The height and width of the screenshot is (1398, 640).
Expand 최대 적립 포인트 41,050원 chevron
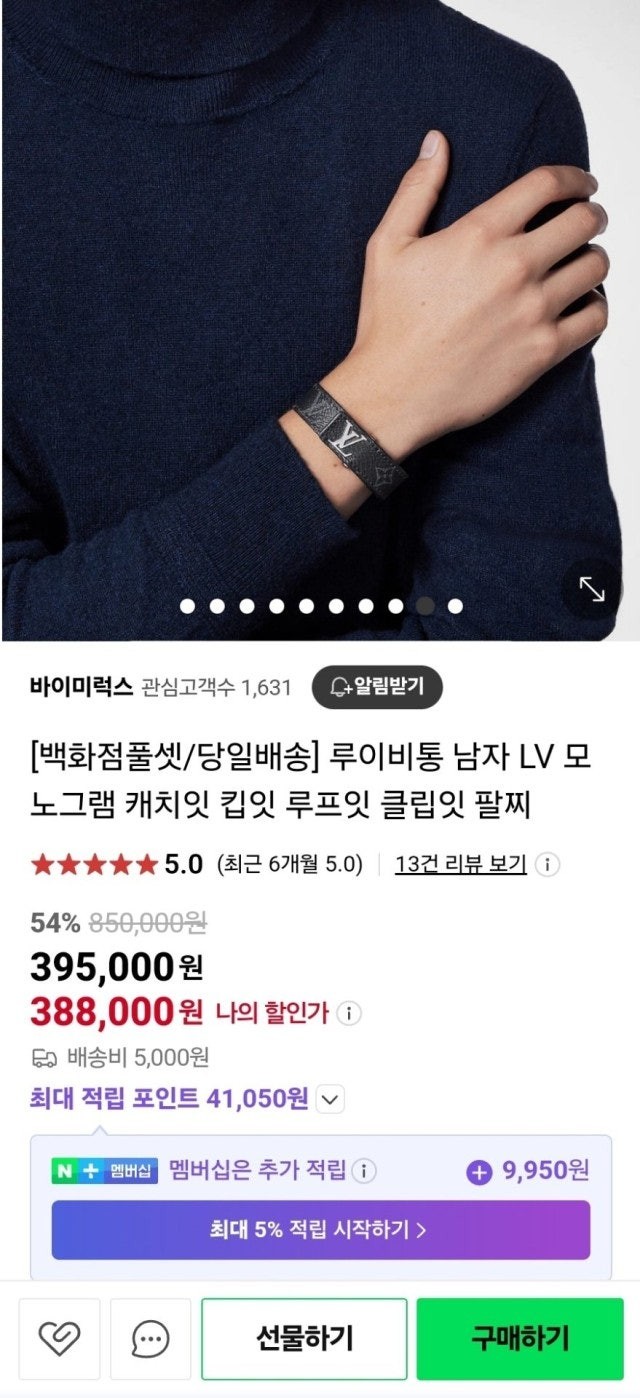click(330, 1100)
